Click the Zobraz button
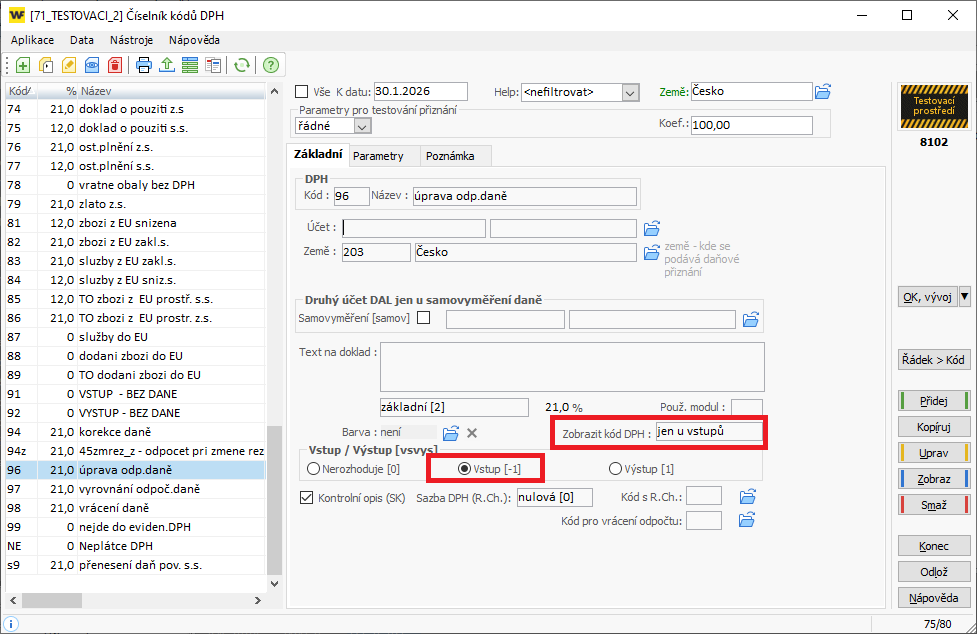Image resolution: width=977 pixels, height=634 pixels. pos(934,480)
